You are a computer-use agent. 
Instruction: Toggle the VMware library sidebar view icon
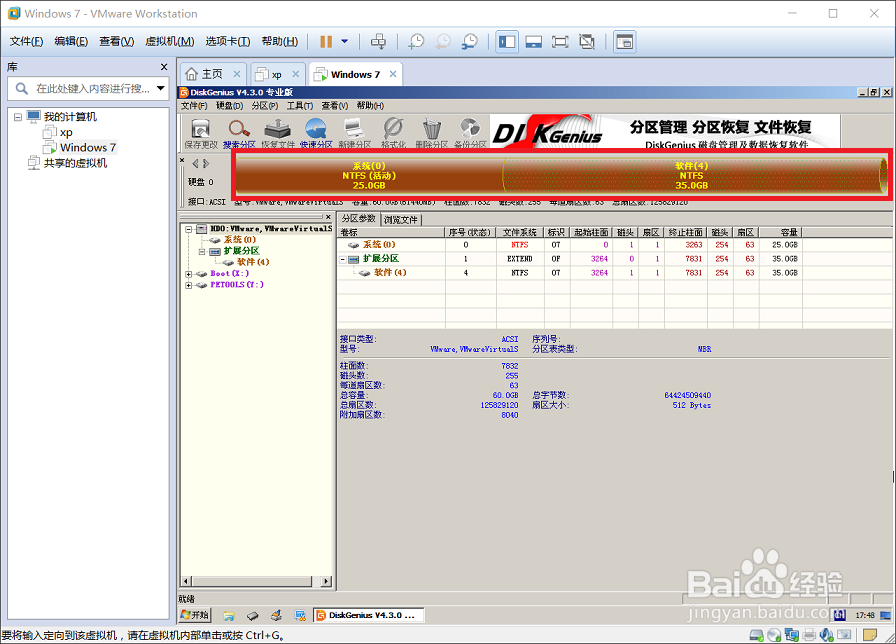point(507,42)
